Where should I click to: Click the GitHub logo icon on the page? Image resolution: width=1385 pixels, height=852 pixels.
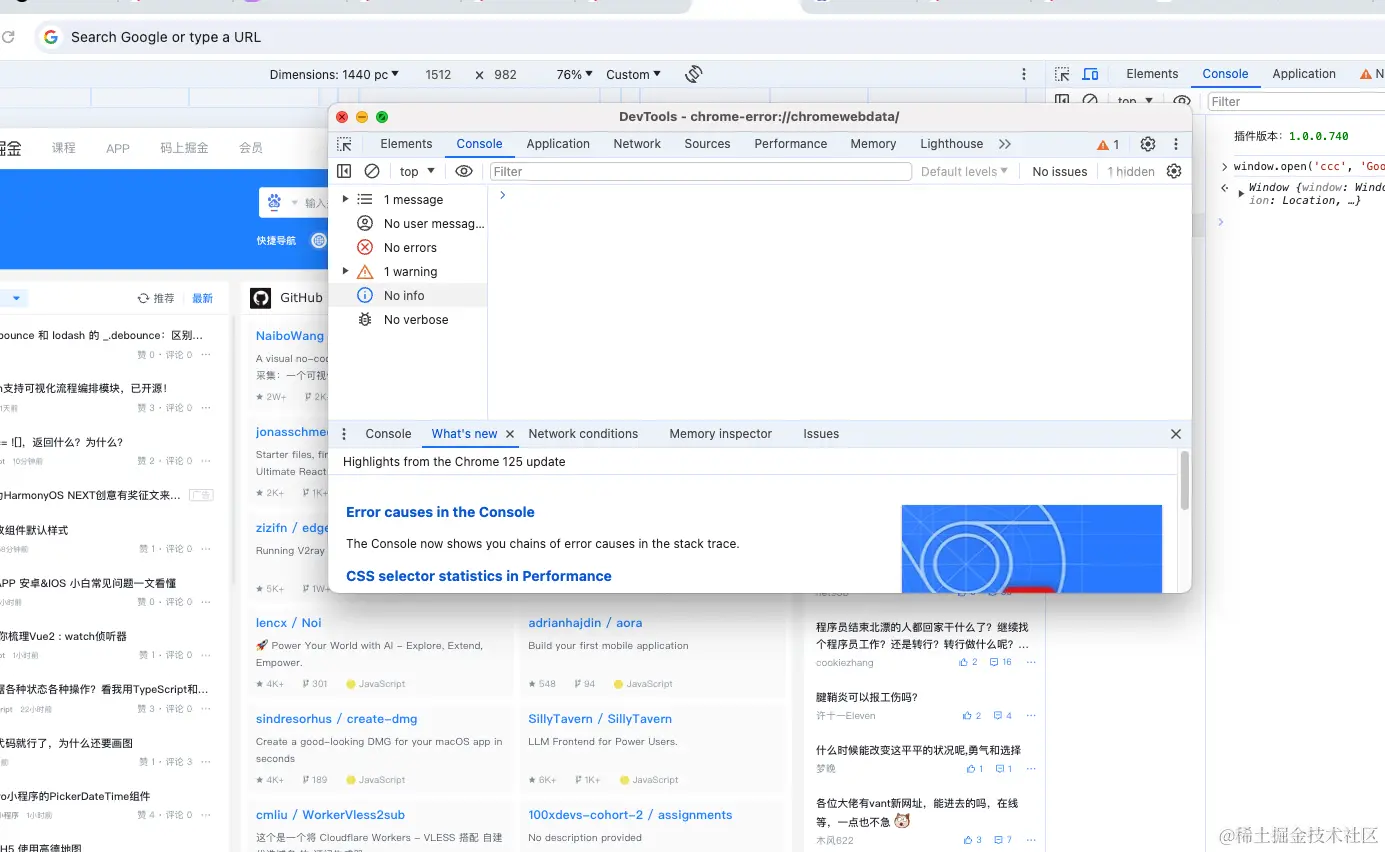(x=260, y=298)
